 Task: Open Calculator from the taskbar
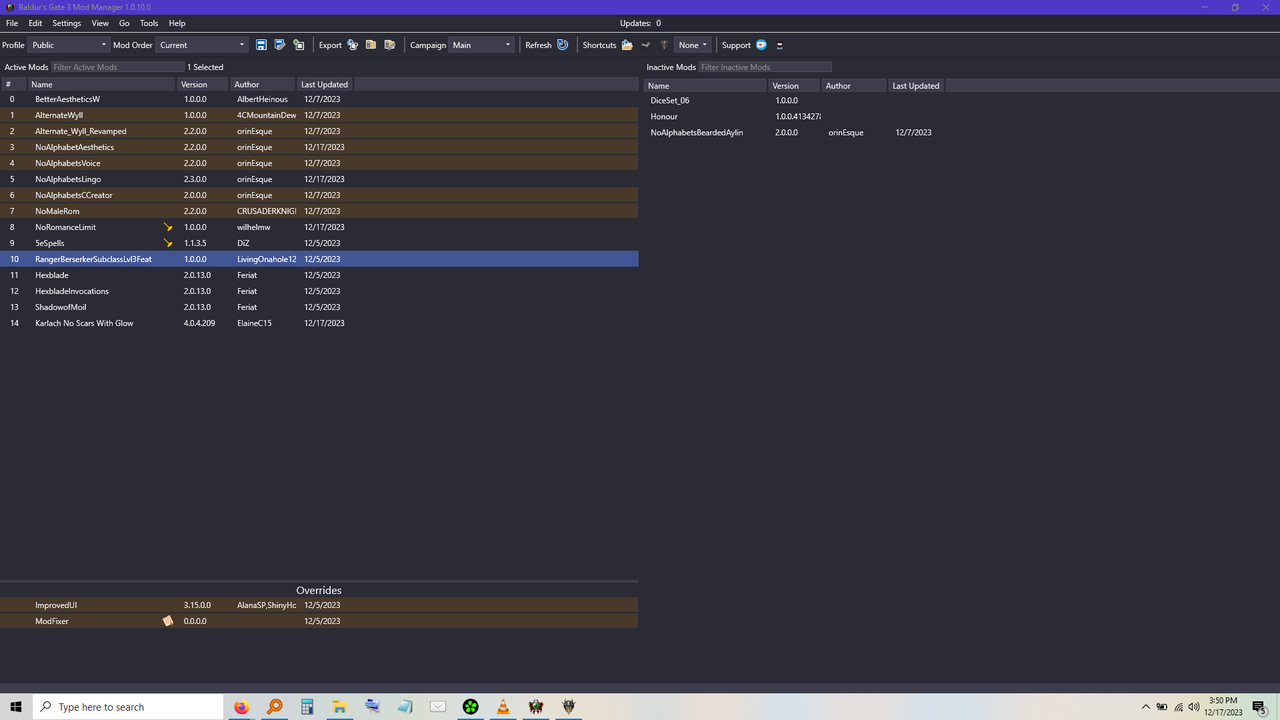pyautogui.click(x=307, y=707)
